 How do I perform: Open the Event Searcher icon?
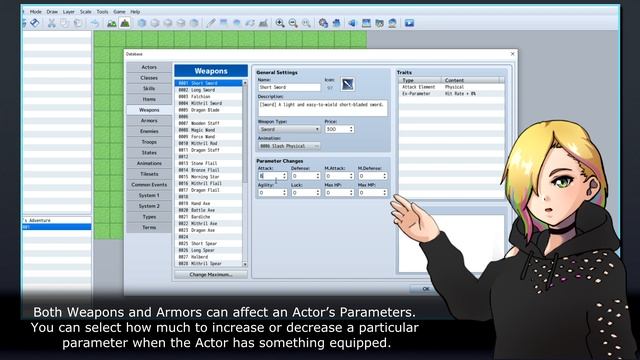point(366,23)
